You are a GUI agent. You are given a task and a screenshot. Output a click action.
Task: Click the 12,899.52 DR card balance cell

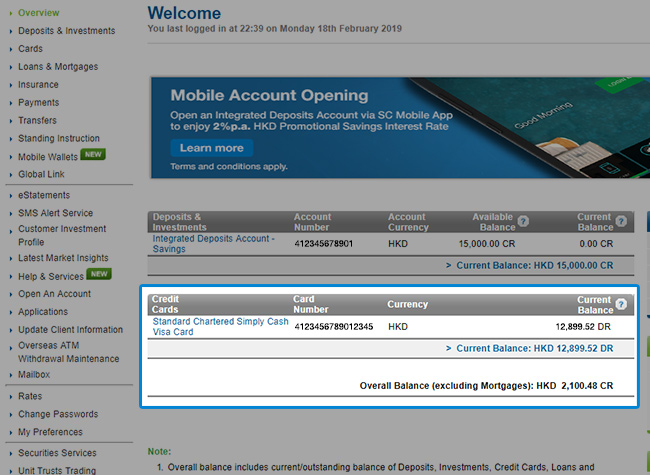(x=583, y=327)
